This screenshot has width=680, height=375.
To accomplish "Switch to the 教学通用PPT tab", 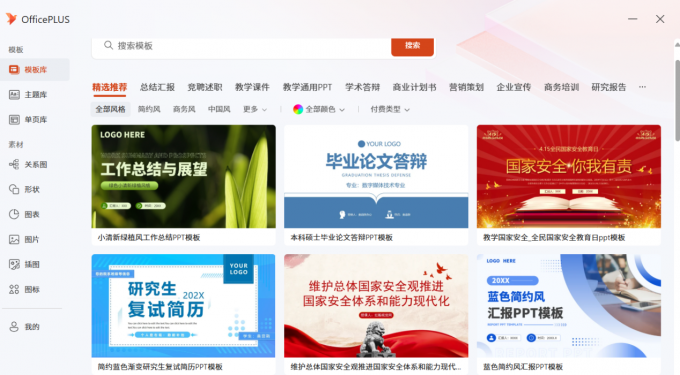I will [x=307, y=87].
